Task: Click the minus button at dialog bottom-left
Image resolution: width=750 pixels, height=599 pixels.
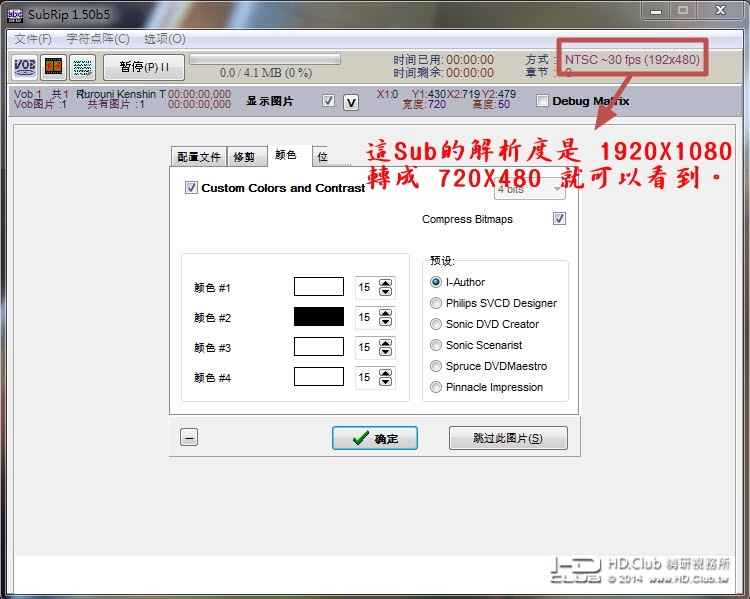Action: pos(189,437)
